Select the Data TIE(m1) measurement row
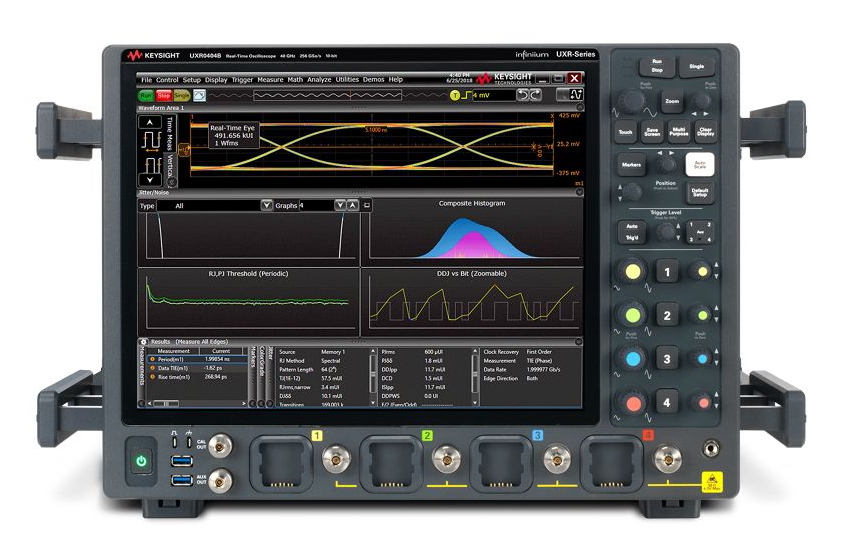Image resolution: width=841 pixels, height=544 pixels. [x=196, y=368]
